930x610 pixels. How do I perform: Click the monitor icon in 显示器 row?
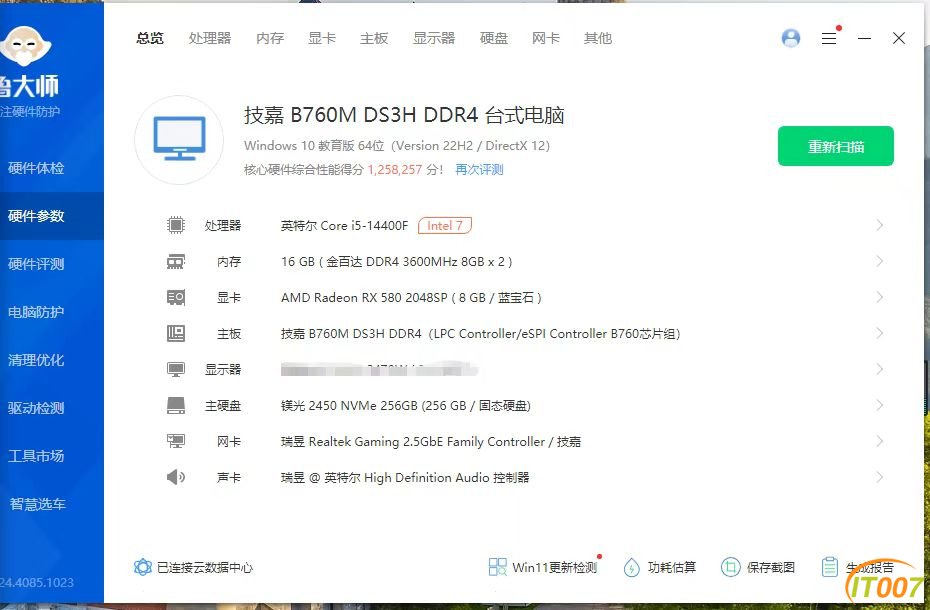[176, 370]
